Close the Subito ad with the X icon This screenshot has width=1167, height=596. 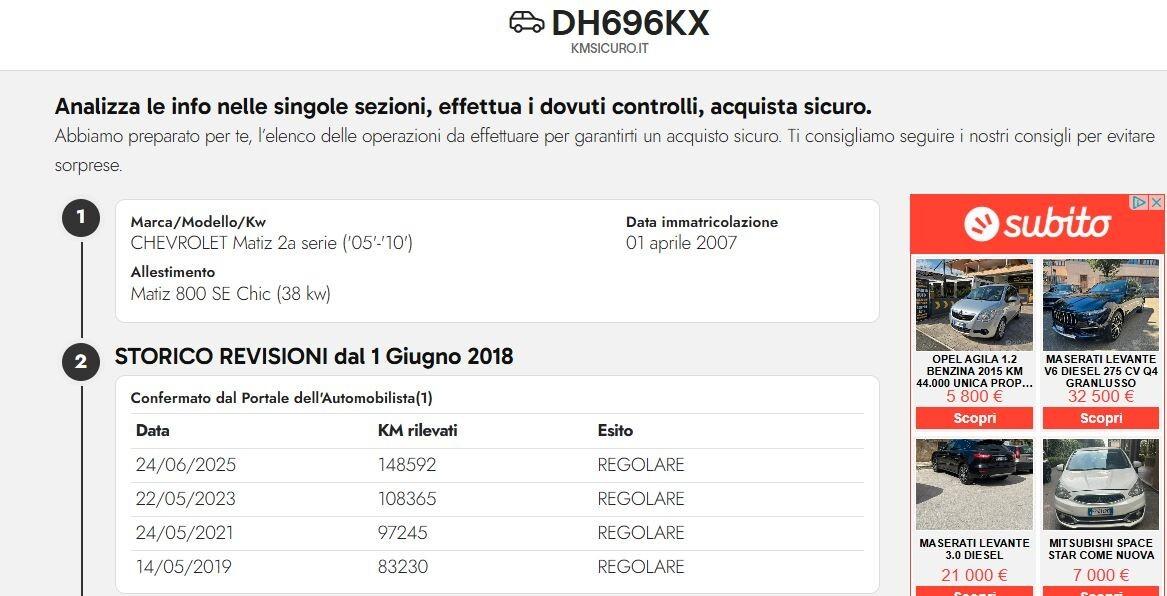[x=1157, y=202]
